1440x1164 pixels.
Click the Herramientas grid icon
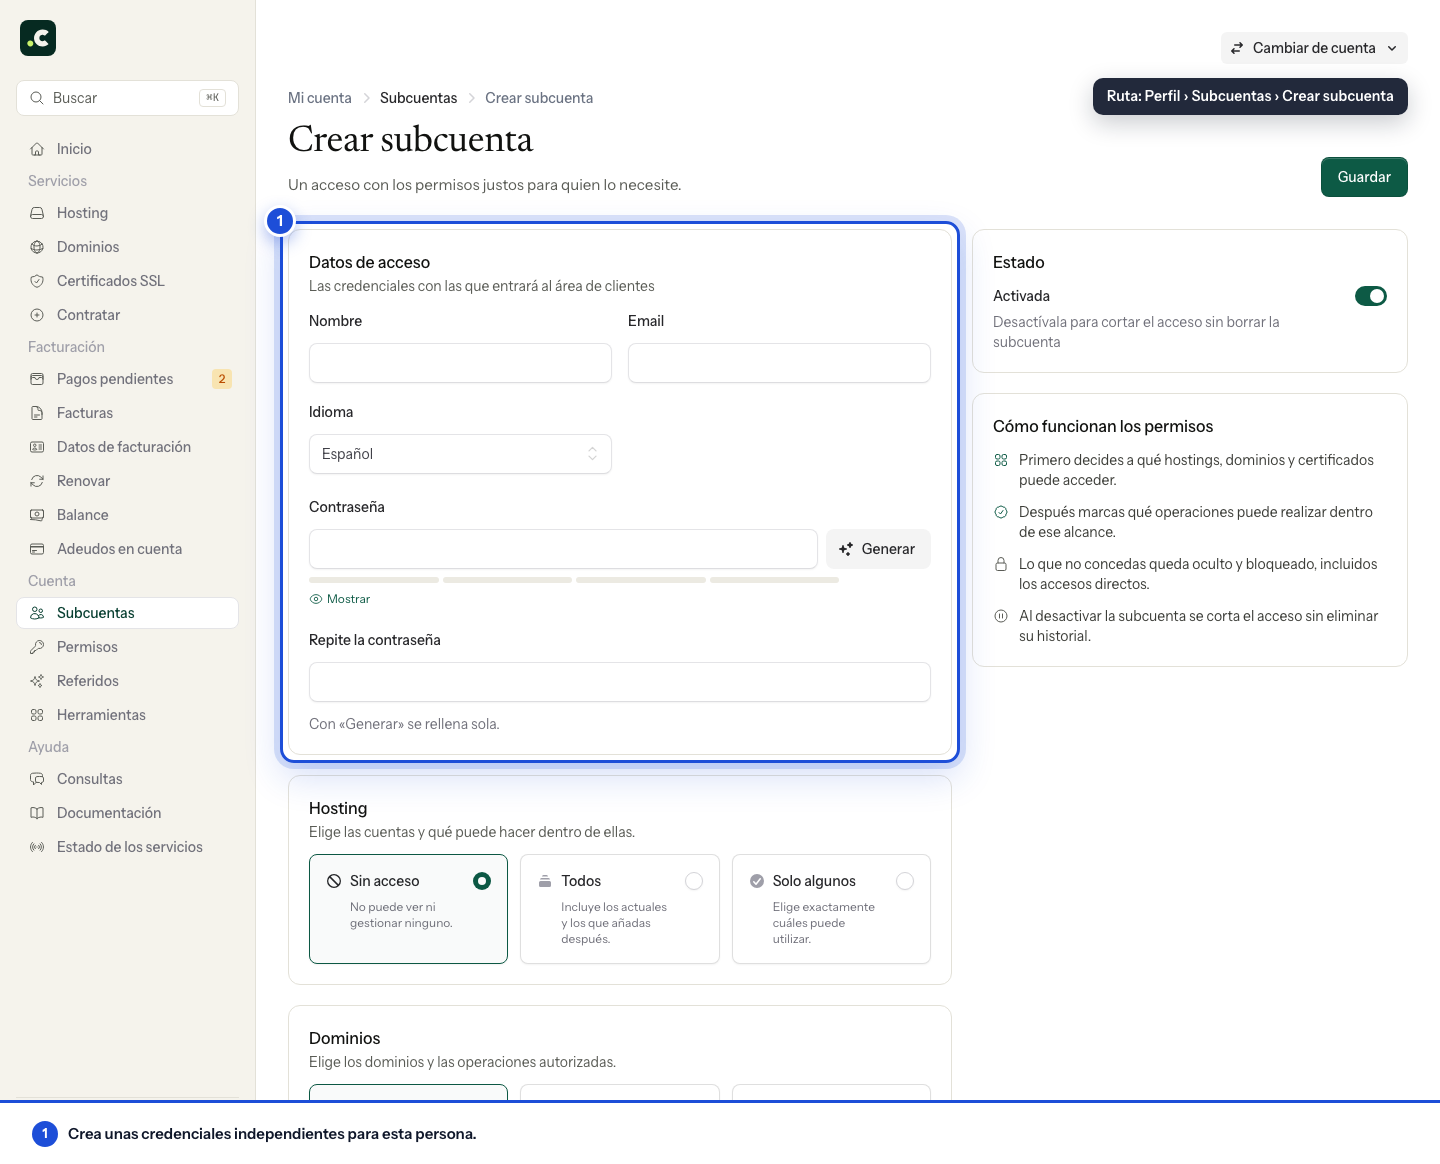click(37, 715)
